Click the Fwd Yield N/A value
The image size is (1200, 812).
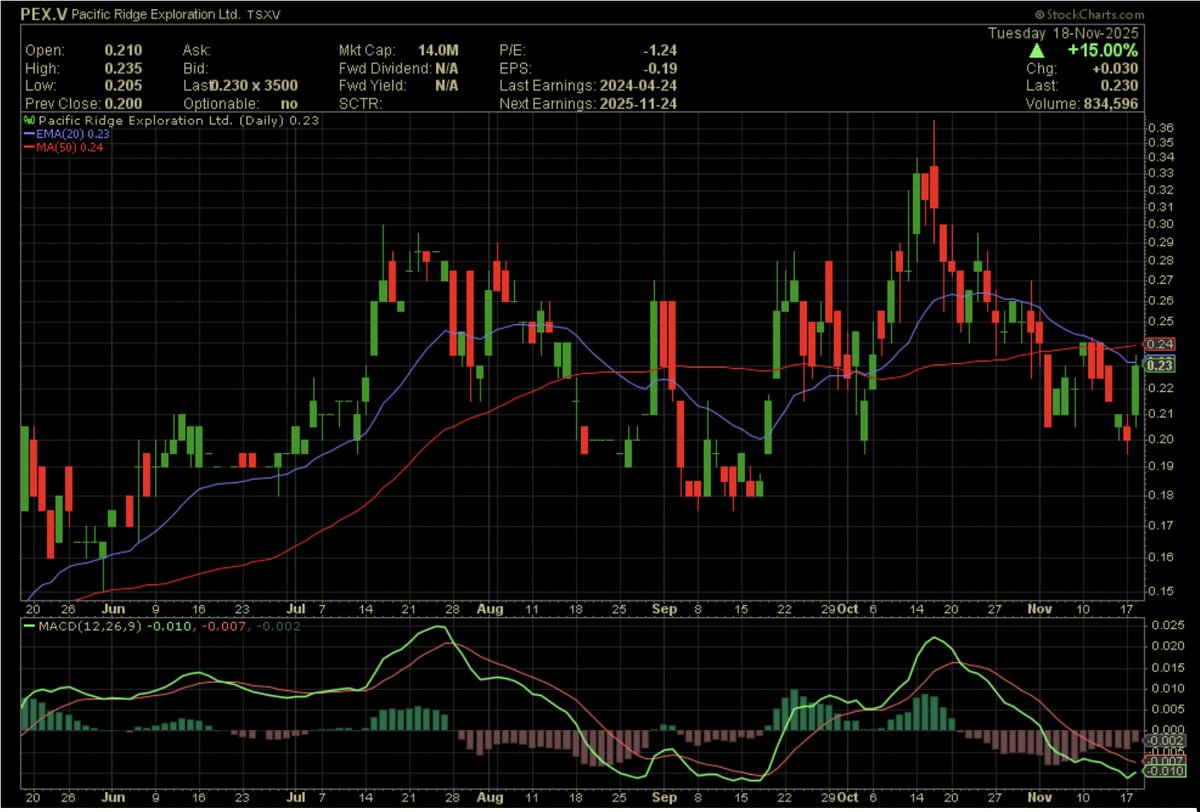click(446, 86)
